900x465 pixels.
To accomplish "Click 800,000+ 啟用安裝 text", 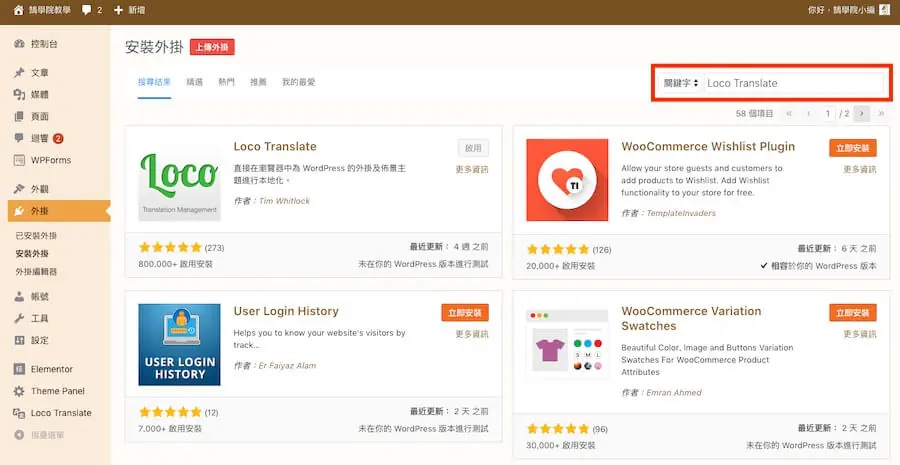I will [176, 265].
